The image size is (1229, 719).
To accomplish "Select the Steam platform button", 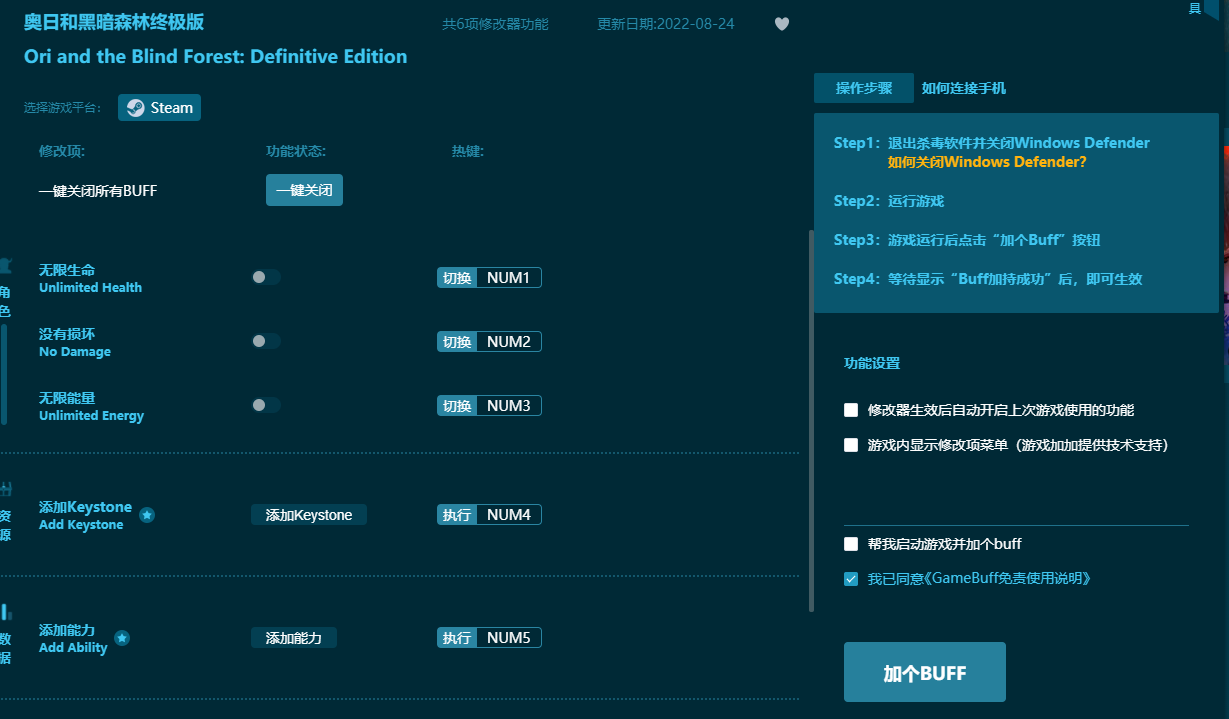I will click(159, 108).
